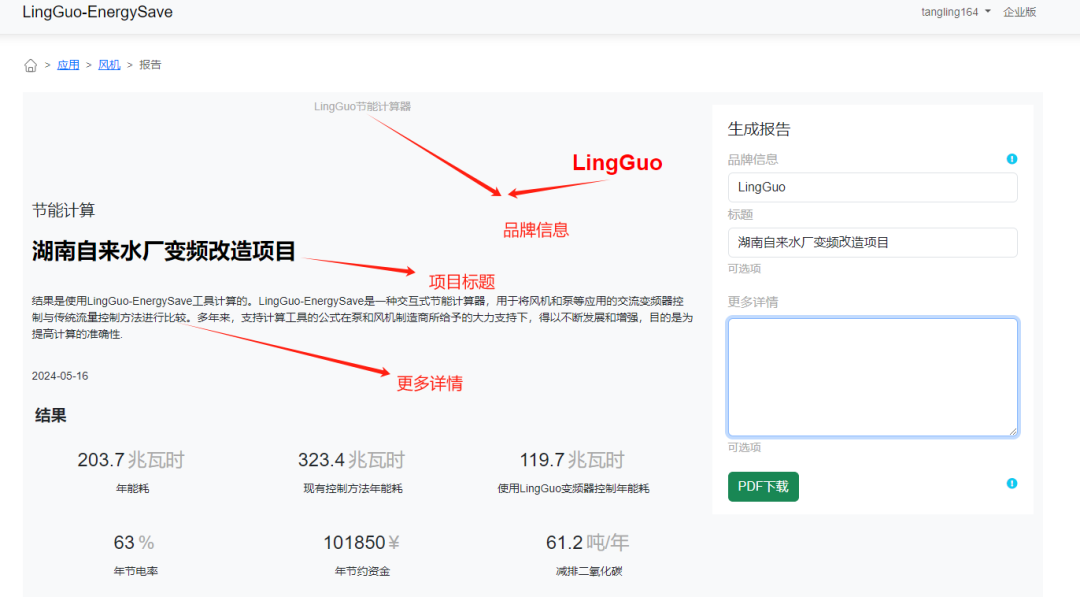The height and width of the screenshot is (597, 1080).
Task: Click the 119.7 兆瓦时 value
Action: [572, 460]
